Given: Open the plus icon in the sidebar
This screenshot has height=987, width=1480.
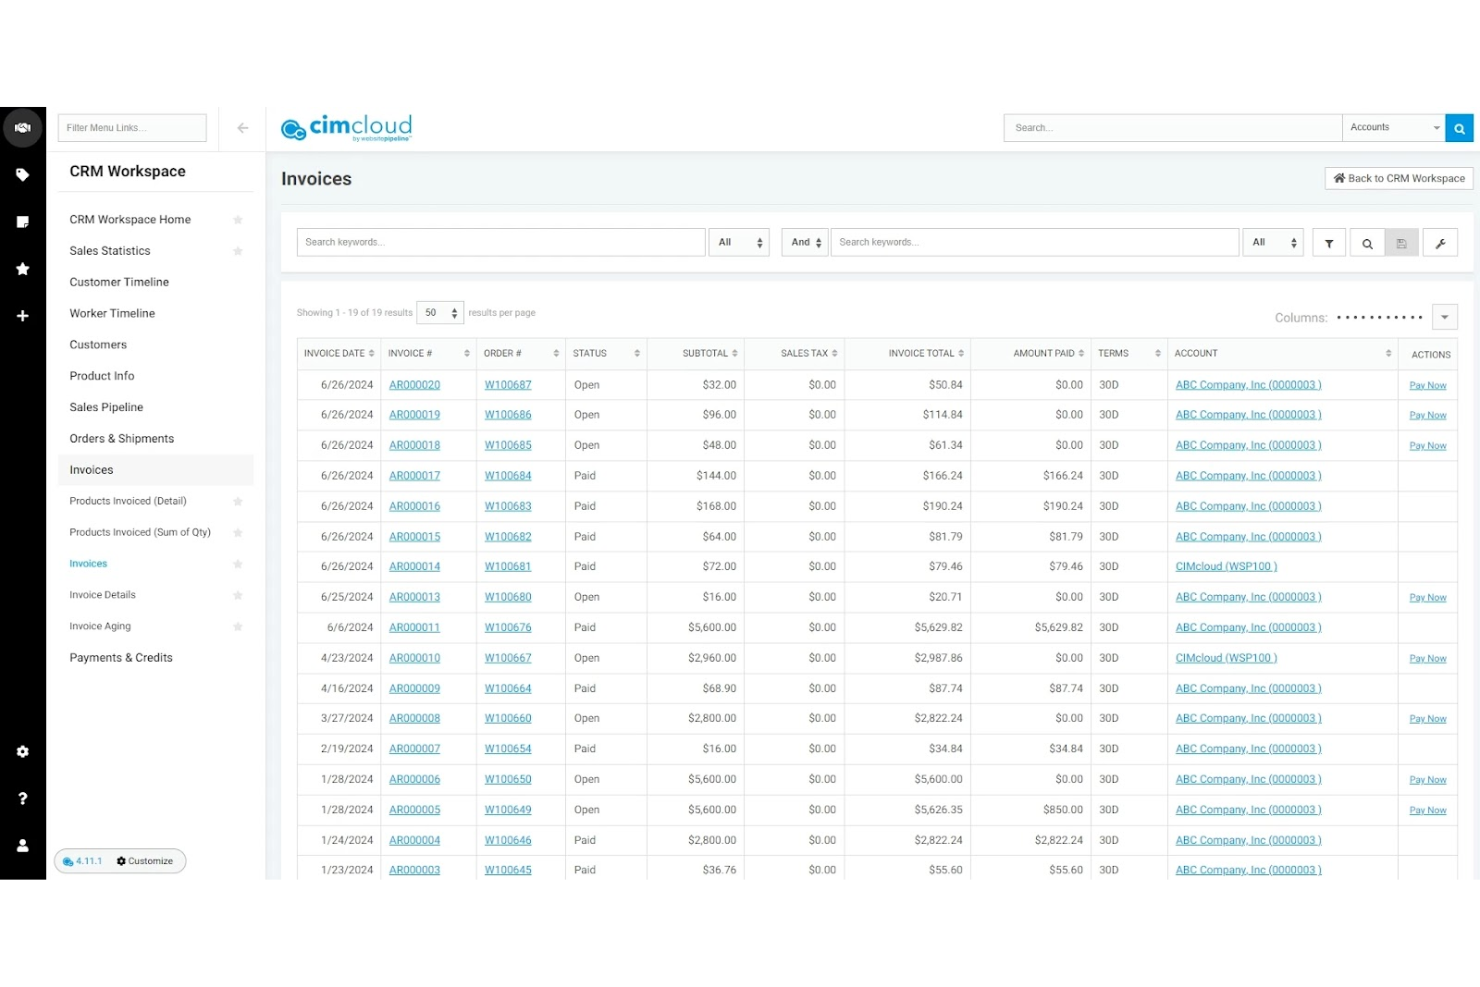Looking at the screenshot, I should pyautogui.click(x=22, y=316).
